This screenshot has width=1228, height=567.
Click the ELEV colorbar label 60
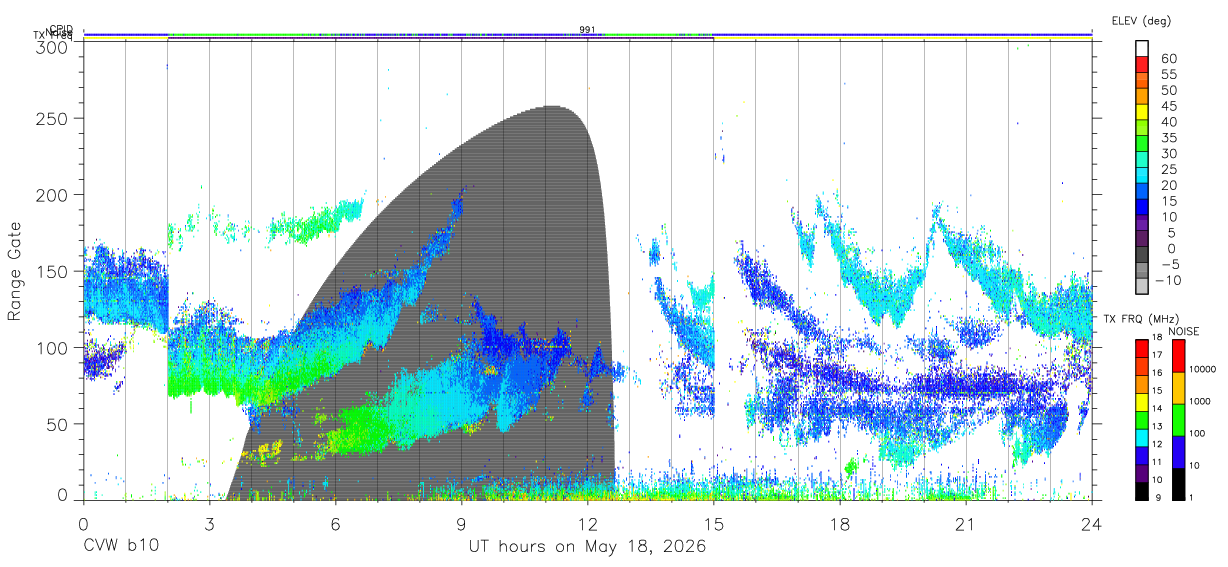tap(1167, 58)
